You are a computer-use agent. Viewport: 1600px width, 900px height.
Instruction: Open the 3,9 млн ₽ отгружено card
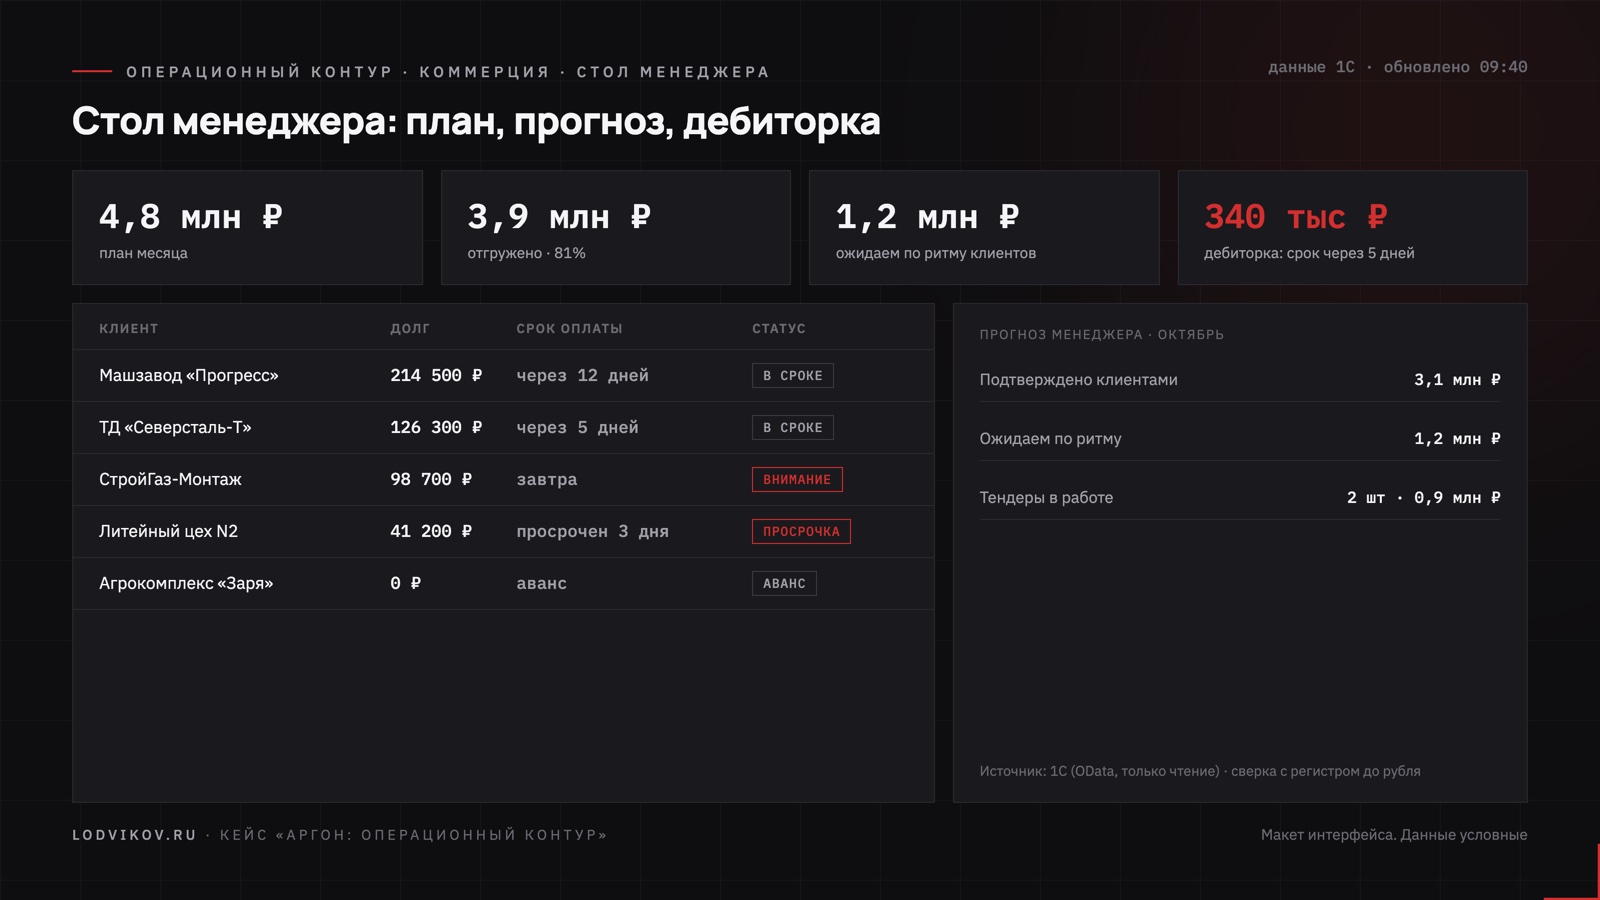615,227
